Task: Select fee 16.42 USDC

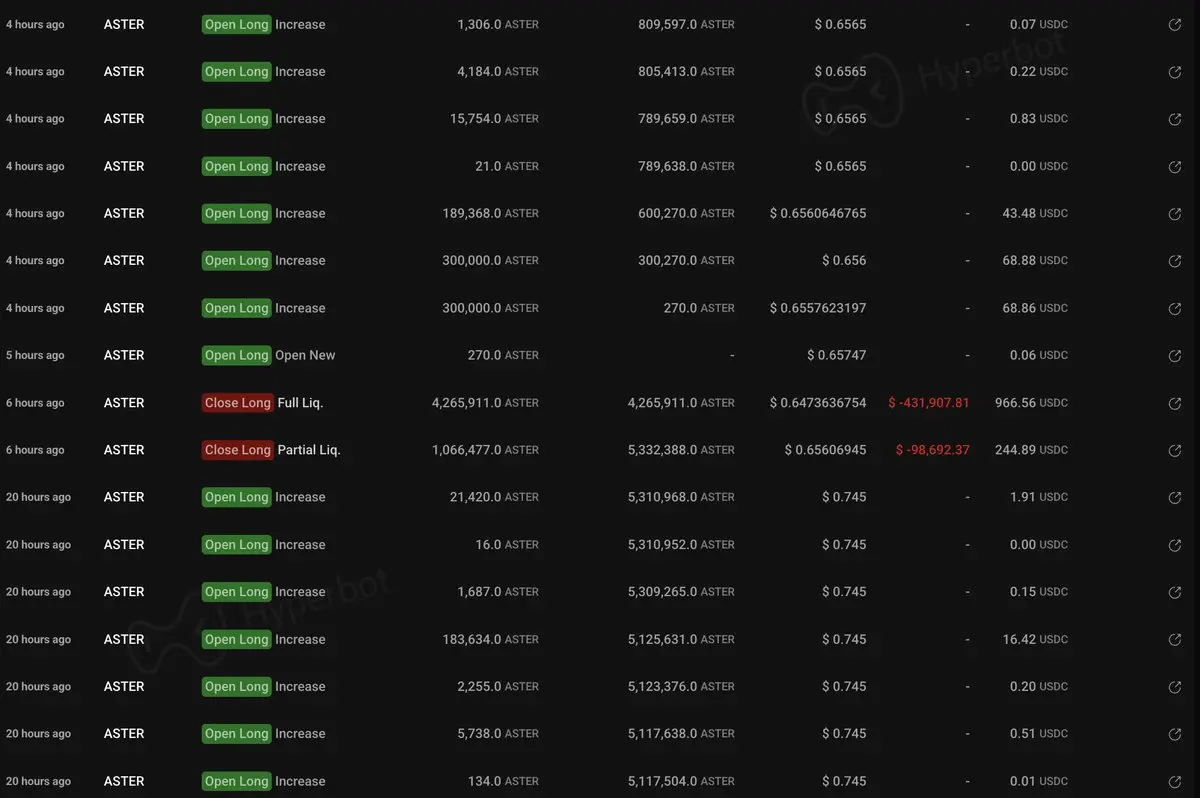Action: point(1036,639)
